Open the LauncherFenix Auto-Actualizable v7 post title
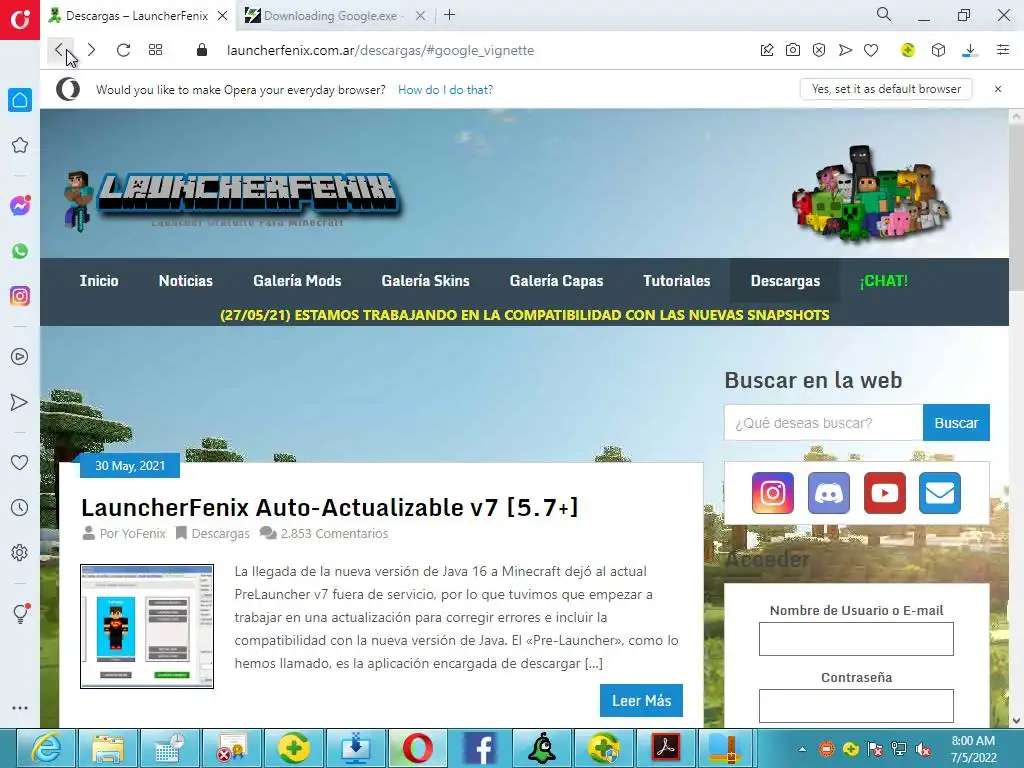 point(330,507)
